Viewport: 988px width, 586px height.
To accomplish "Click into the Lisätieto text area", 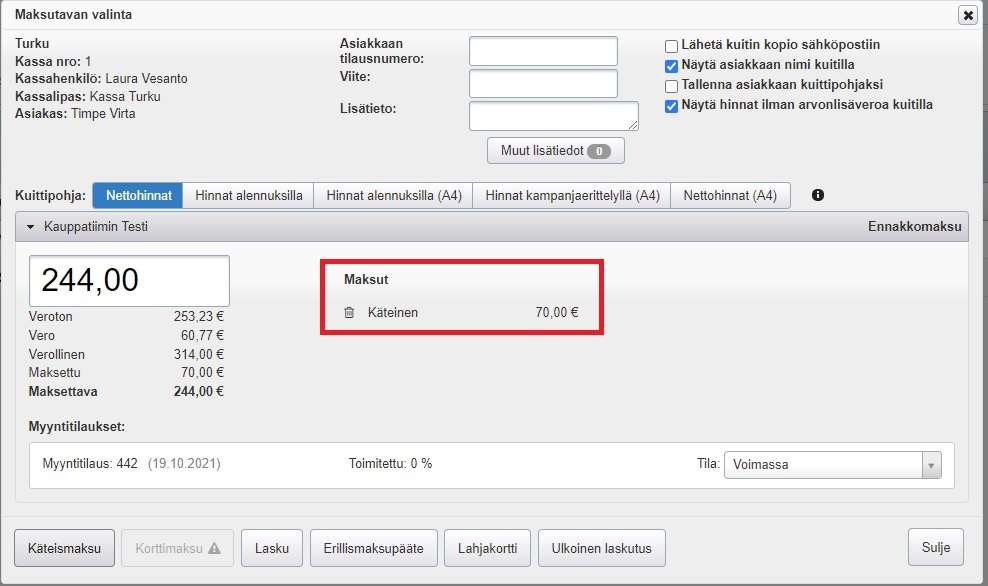I will [x=553, y=116].
